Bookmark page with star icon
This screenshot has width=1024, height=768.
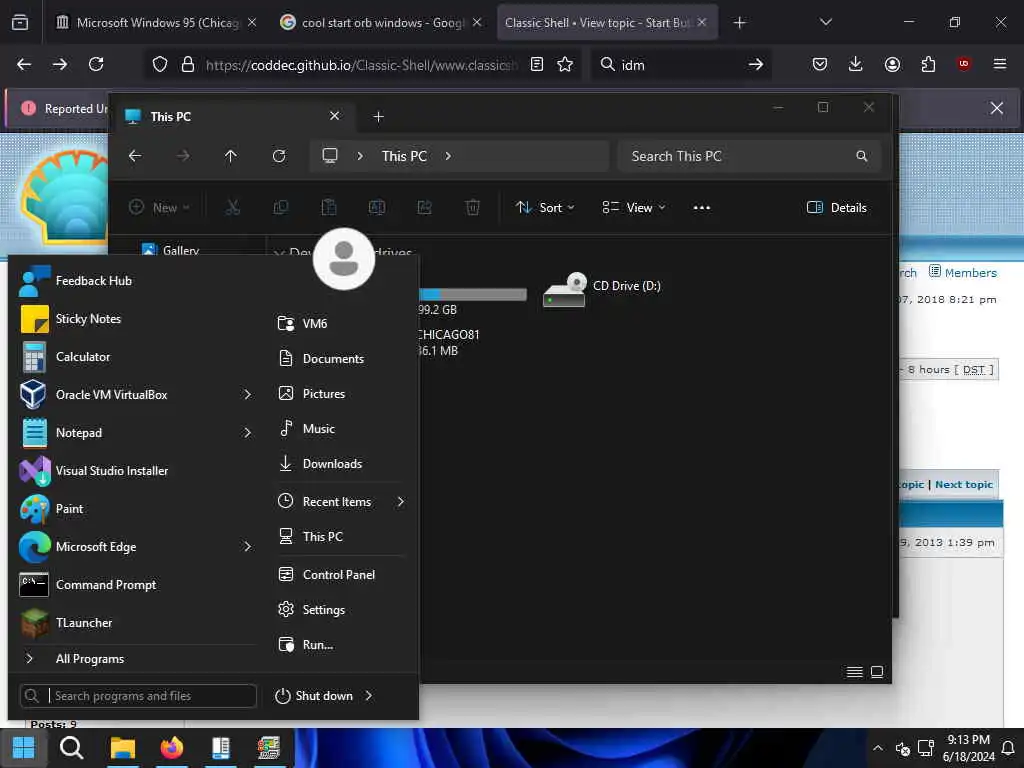pyautogui.click(x=565, y=64)
